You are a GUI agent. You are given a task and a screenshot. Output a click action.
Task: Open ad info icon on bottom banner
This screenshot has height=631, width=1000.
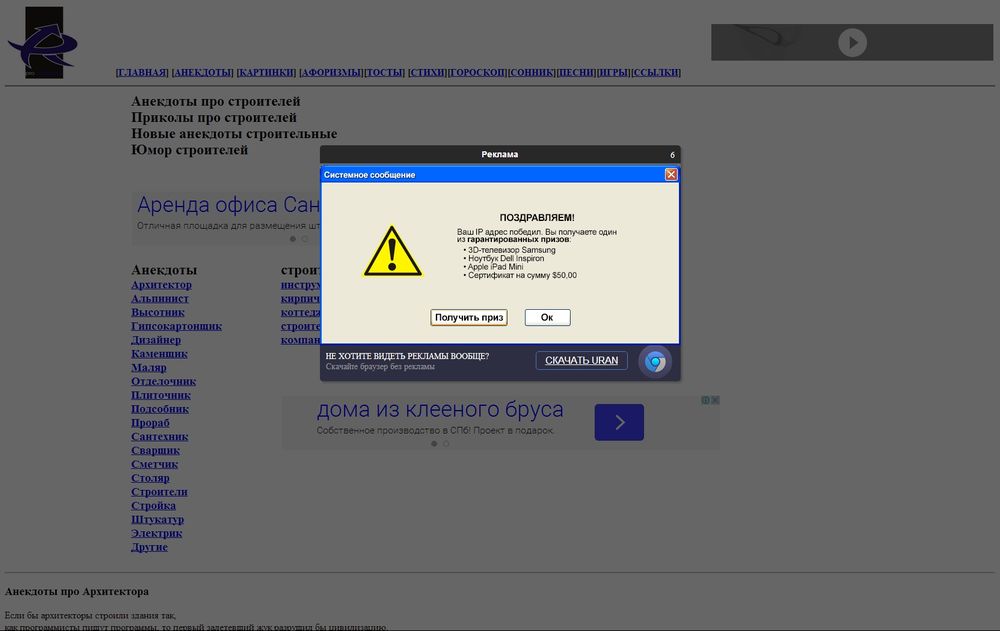pyautogui.click(x=705, y=400)
